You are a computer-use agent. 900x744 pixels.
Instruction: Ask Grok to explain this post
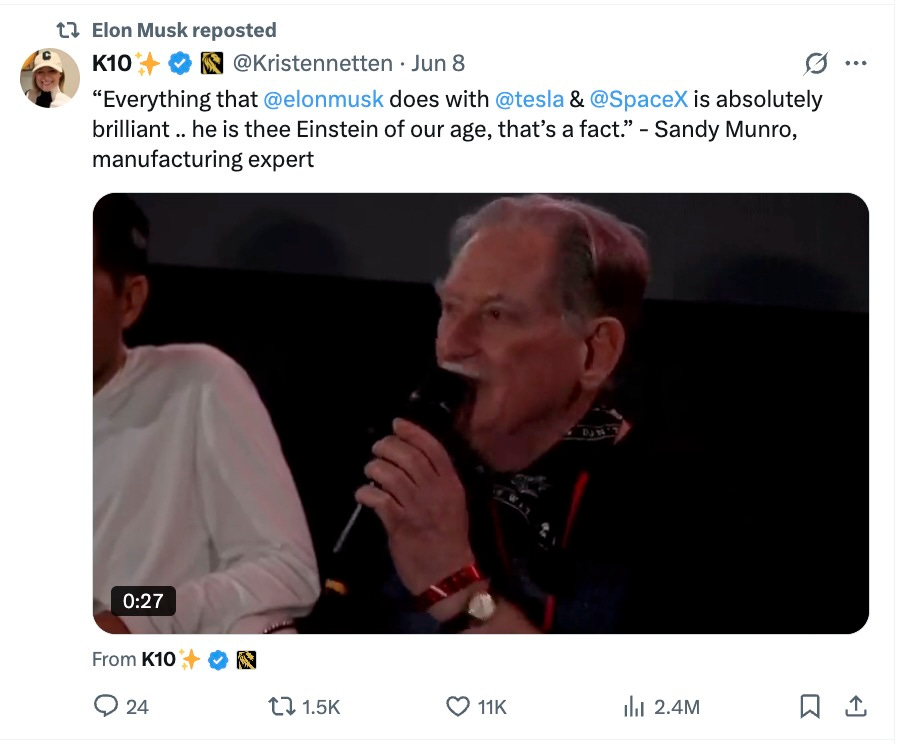tap(815, 63)
